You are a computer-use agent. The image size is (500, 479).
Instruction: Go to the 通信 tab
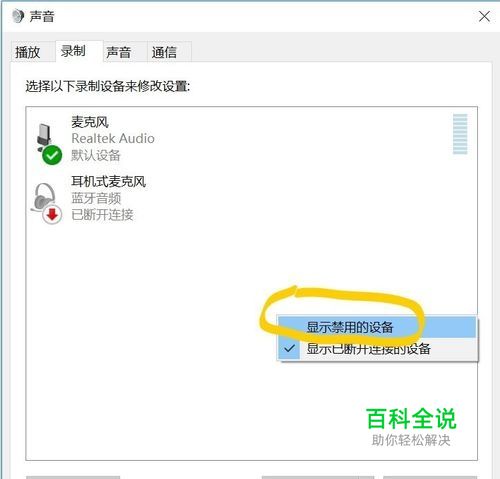click(x=164, y=52)
